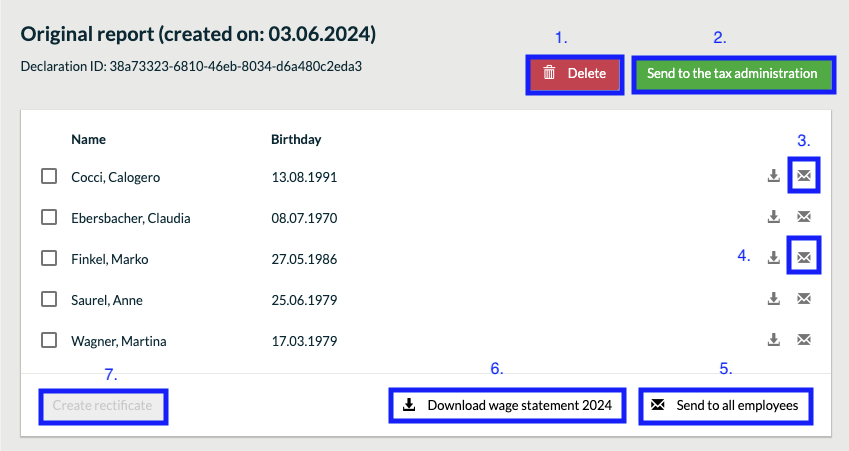Click the name Ebersbacher, Claudia
This screenshot has height=451, width=849.
pyautogui.click(x=130, y=218)
